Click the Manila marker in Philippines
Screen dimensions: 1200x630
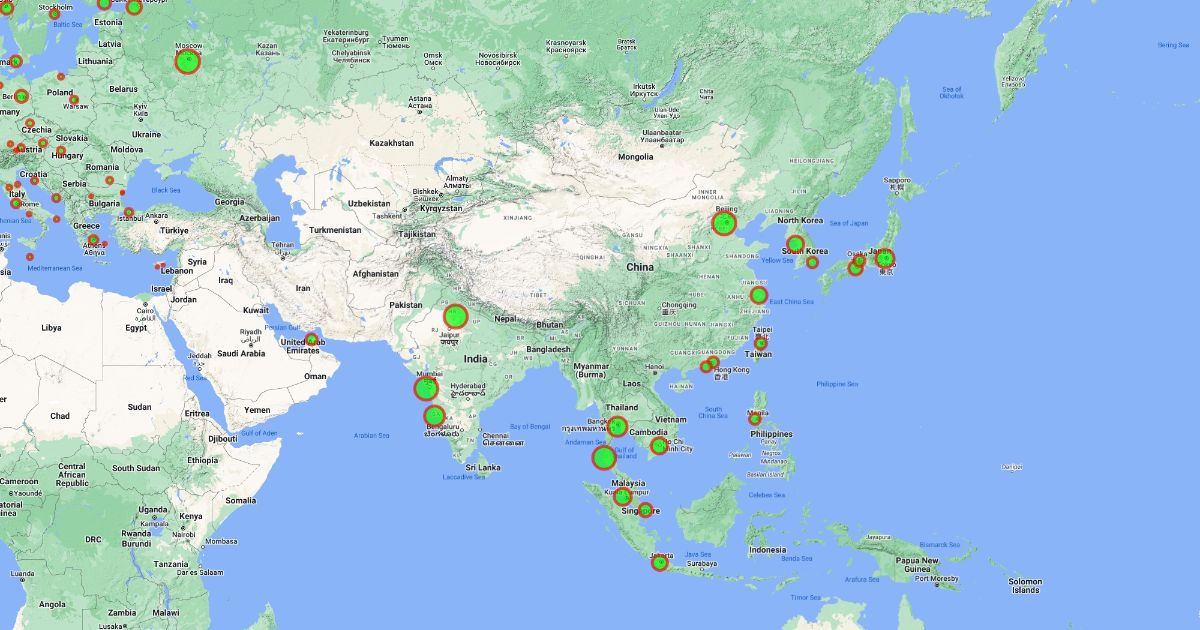pos(755,419)
